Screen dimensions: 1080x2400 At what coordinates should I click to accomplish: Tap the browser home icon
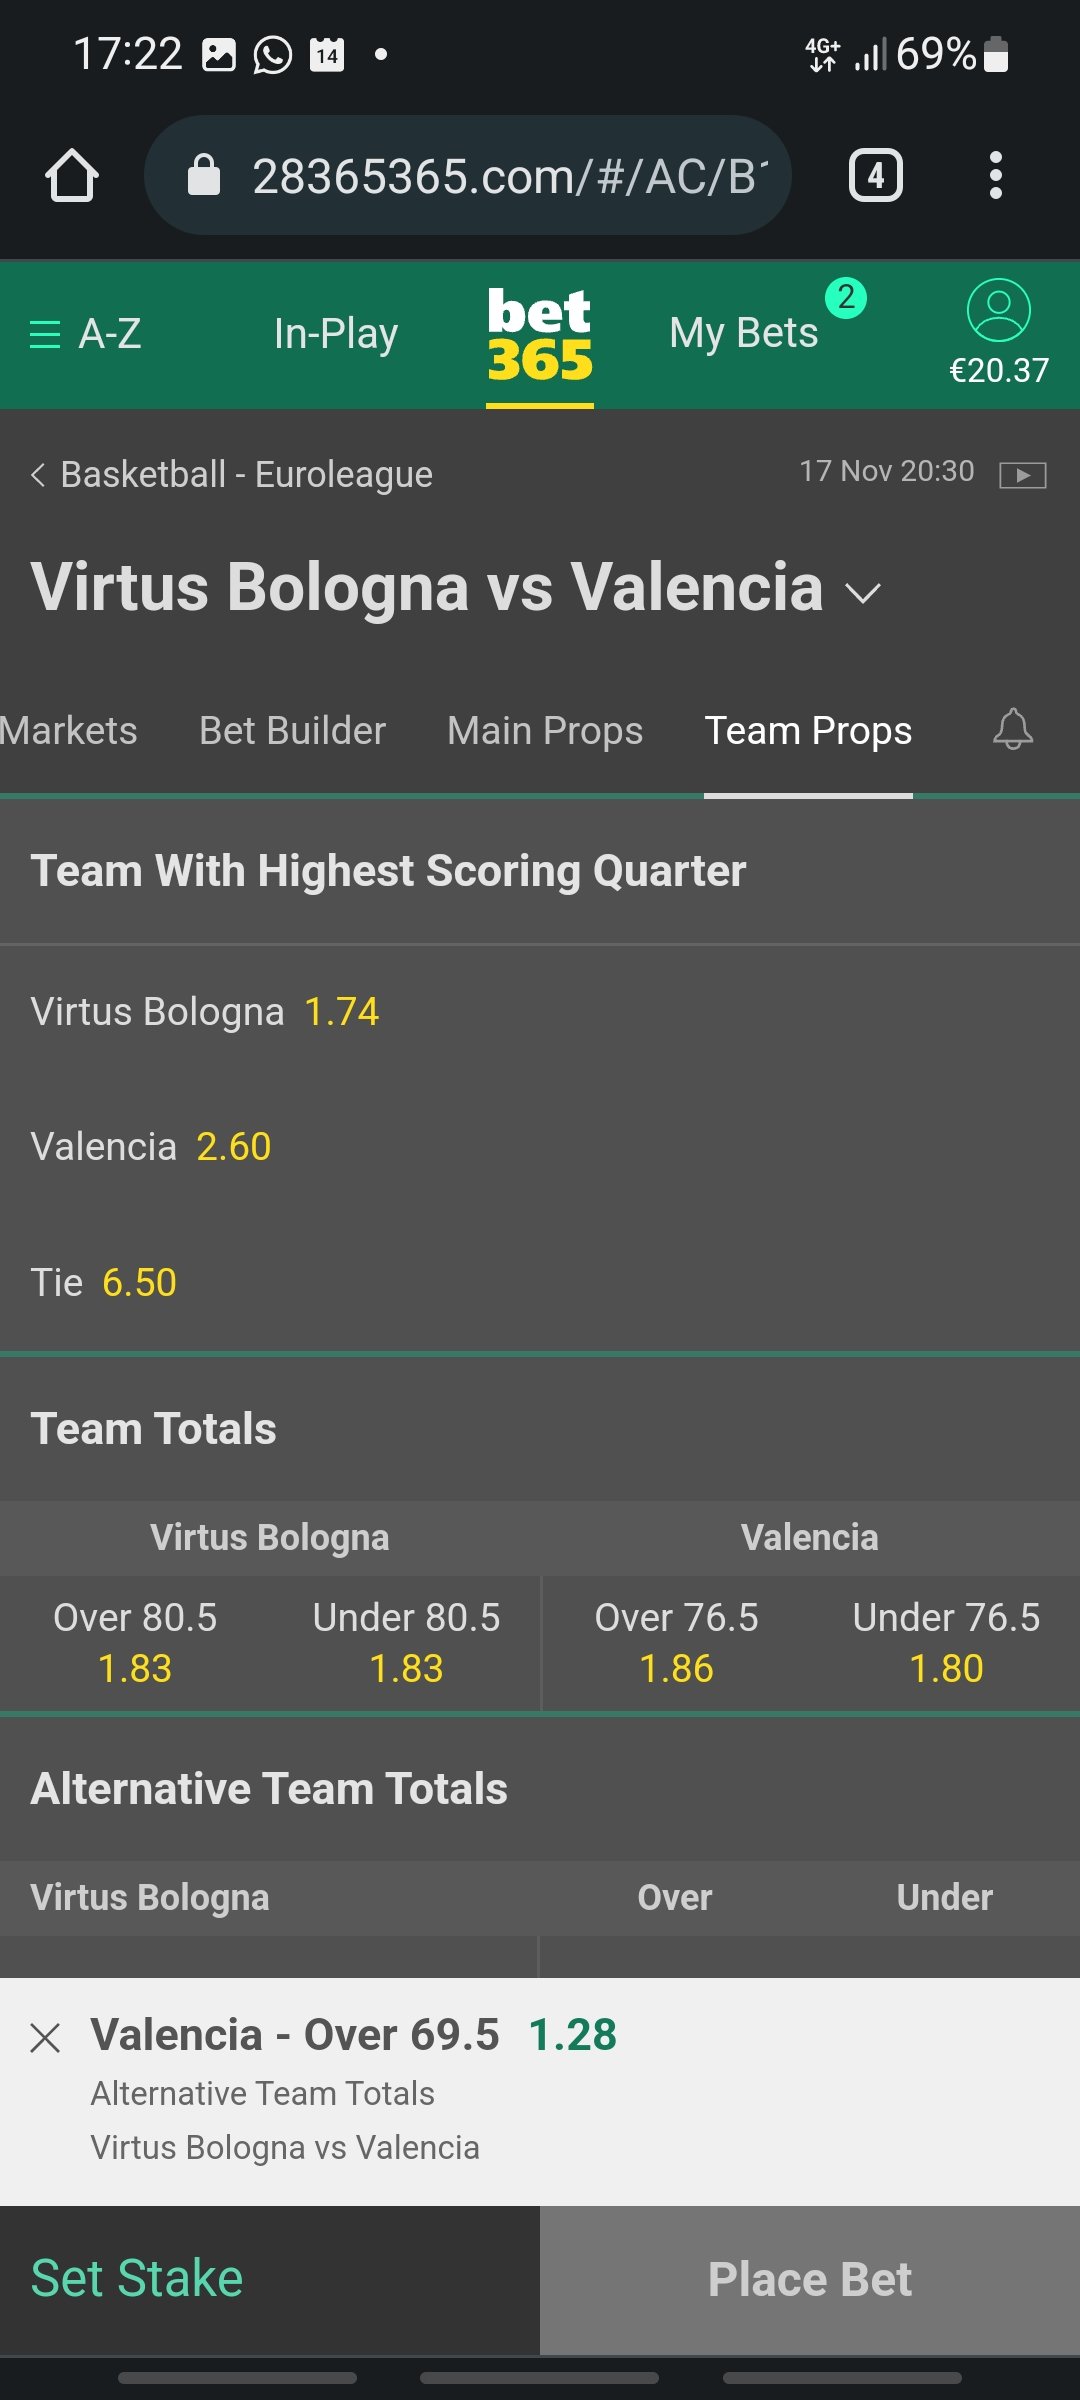point(72,176)
